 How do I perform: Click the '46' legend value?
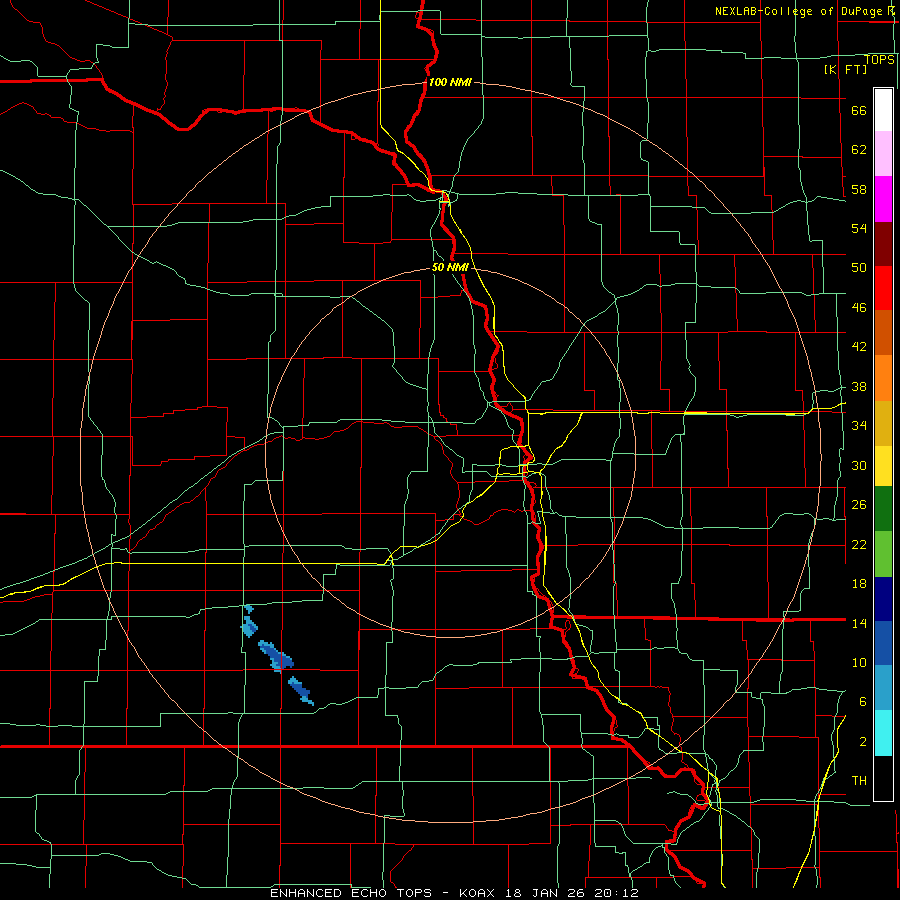click(x=859, y=308)
